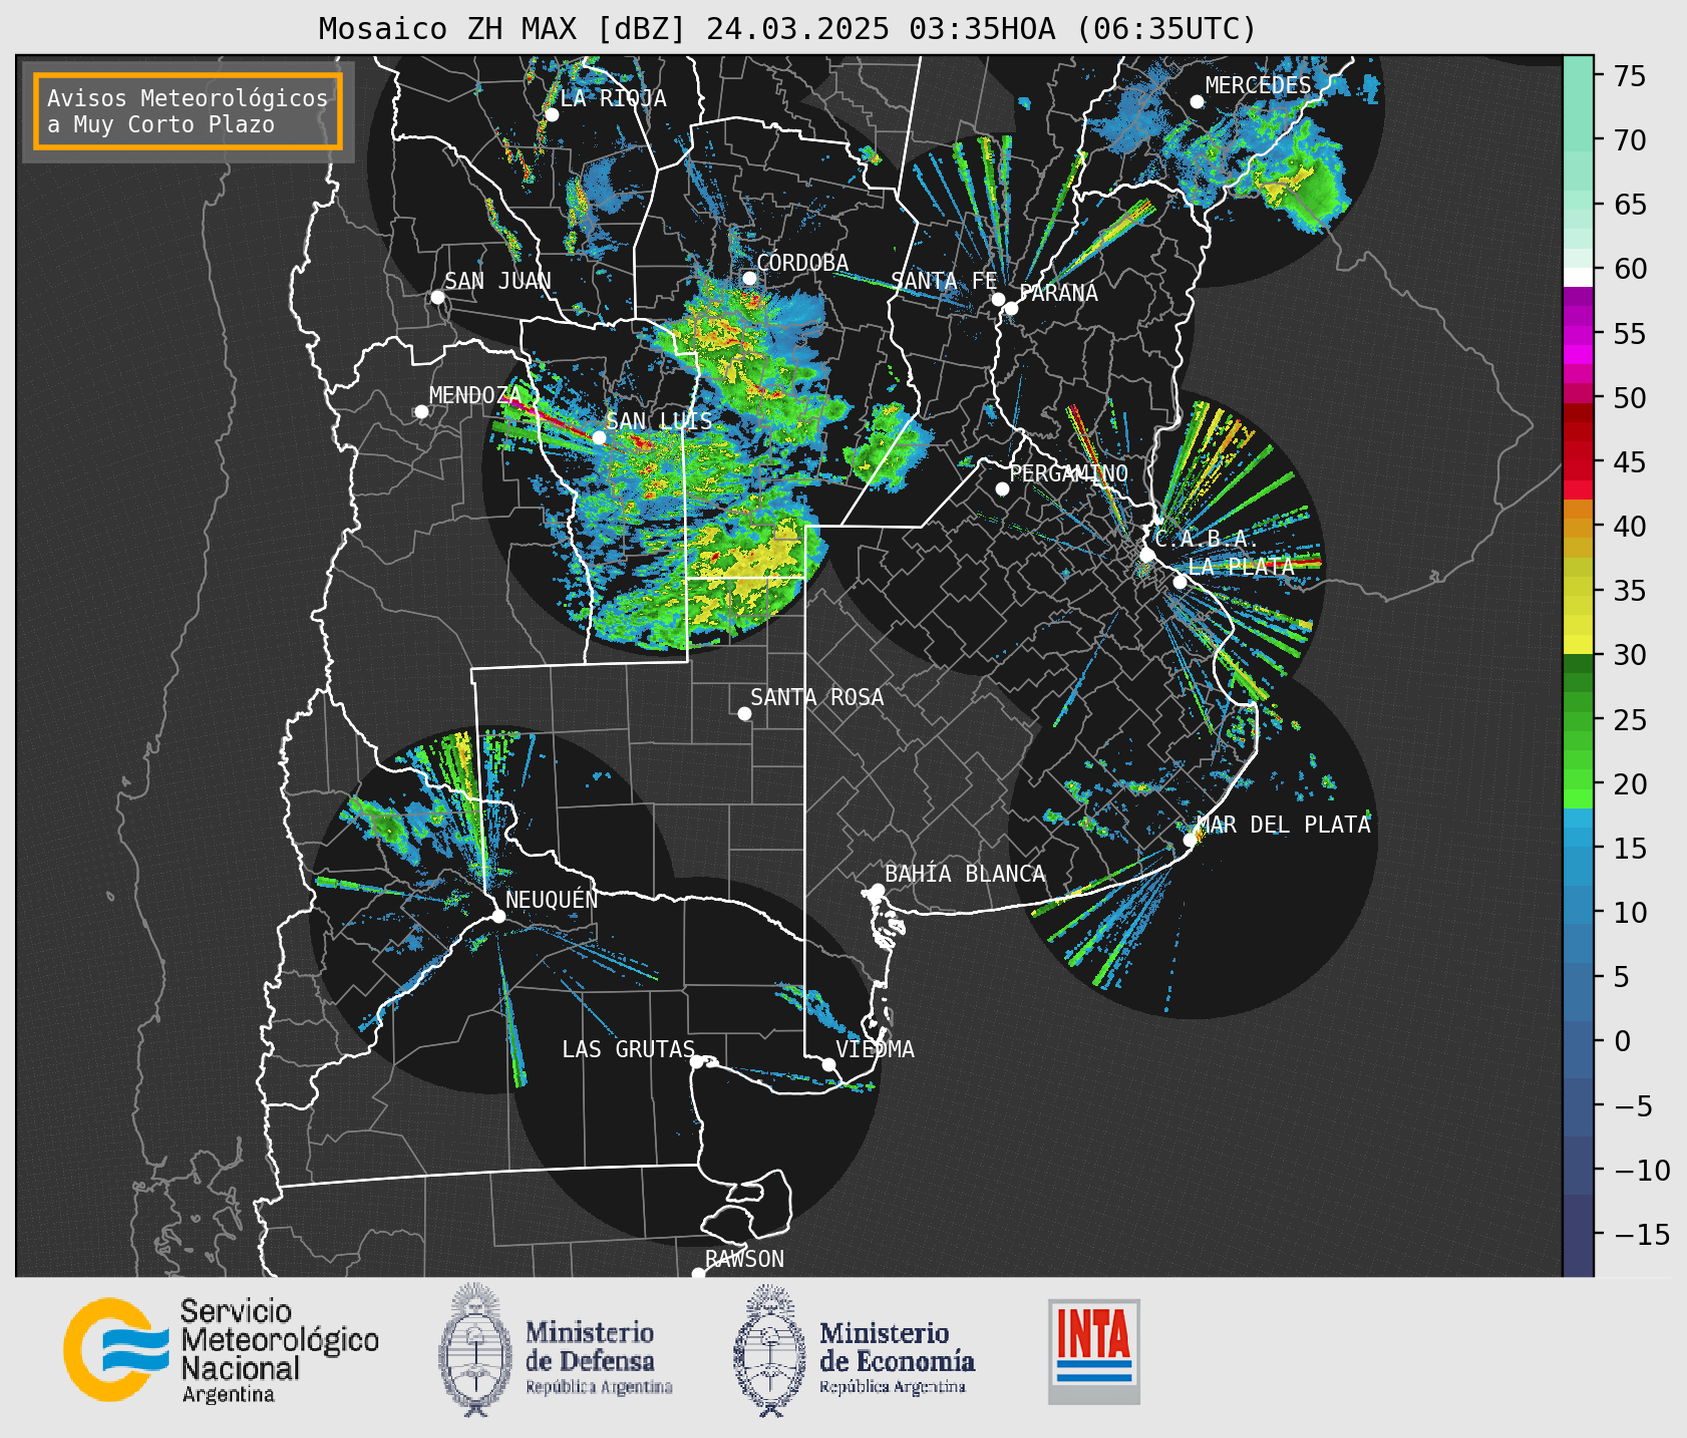Click the orange 40 dBZ color band
The height and width of the screenshot is (1438, 1687).
click(1578, 526)
